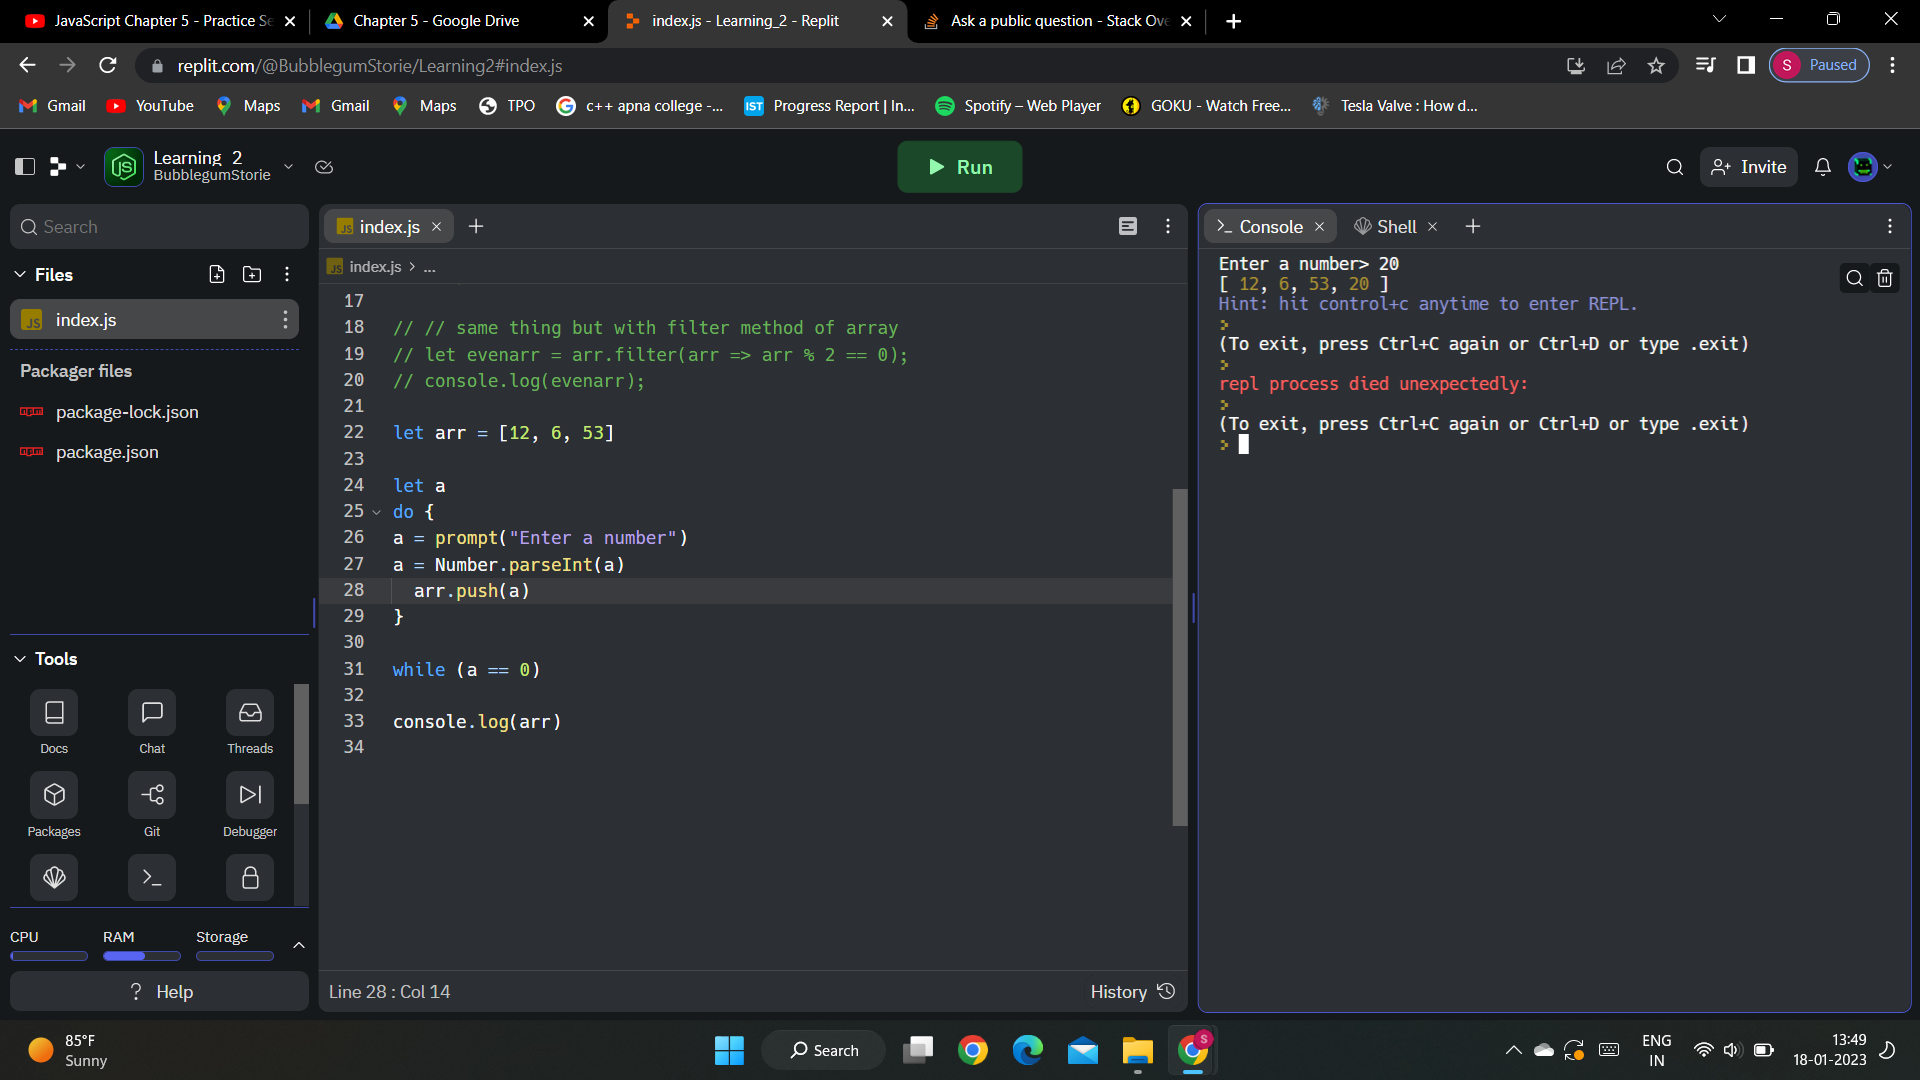This screenshot has width=1920, height=1080.
Task: Toggle the editor markdown preview layout icon
Action: (x=1128, y=226)
